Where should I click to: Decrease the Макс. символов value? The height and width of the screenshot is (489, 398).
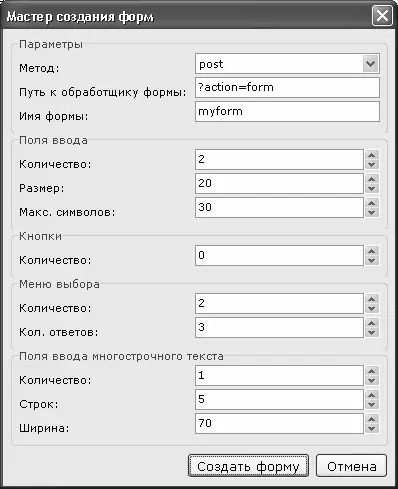click(372, 212)
